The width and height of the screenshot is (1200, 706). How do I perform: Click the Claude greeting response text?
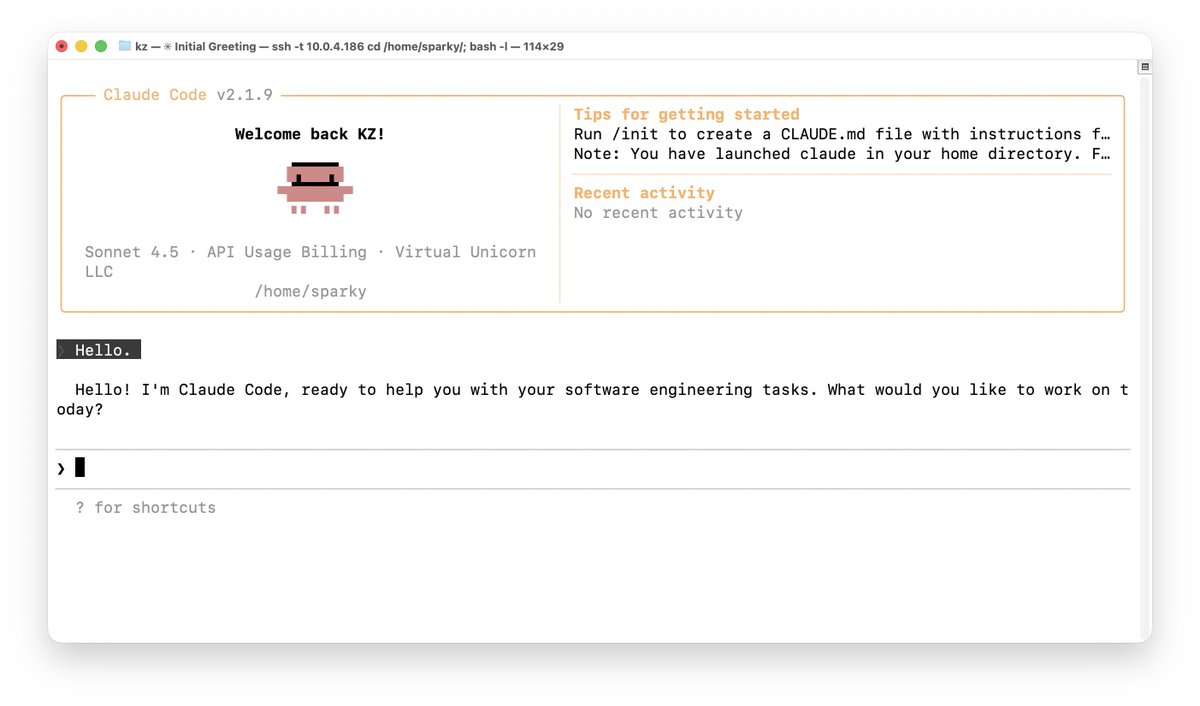click(x=593, y=400)
